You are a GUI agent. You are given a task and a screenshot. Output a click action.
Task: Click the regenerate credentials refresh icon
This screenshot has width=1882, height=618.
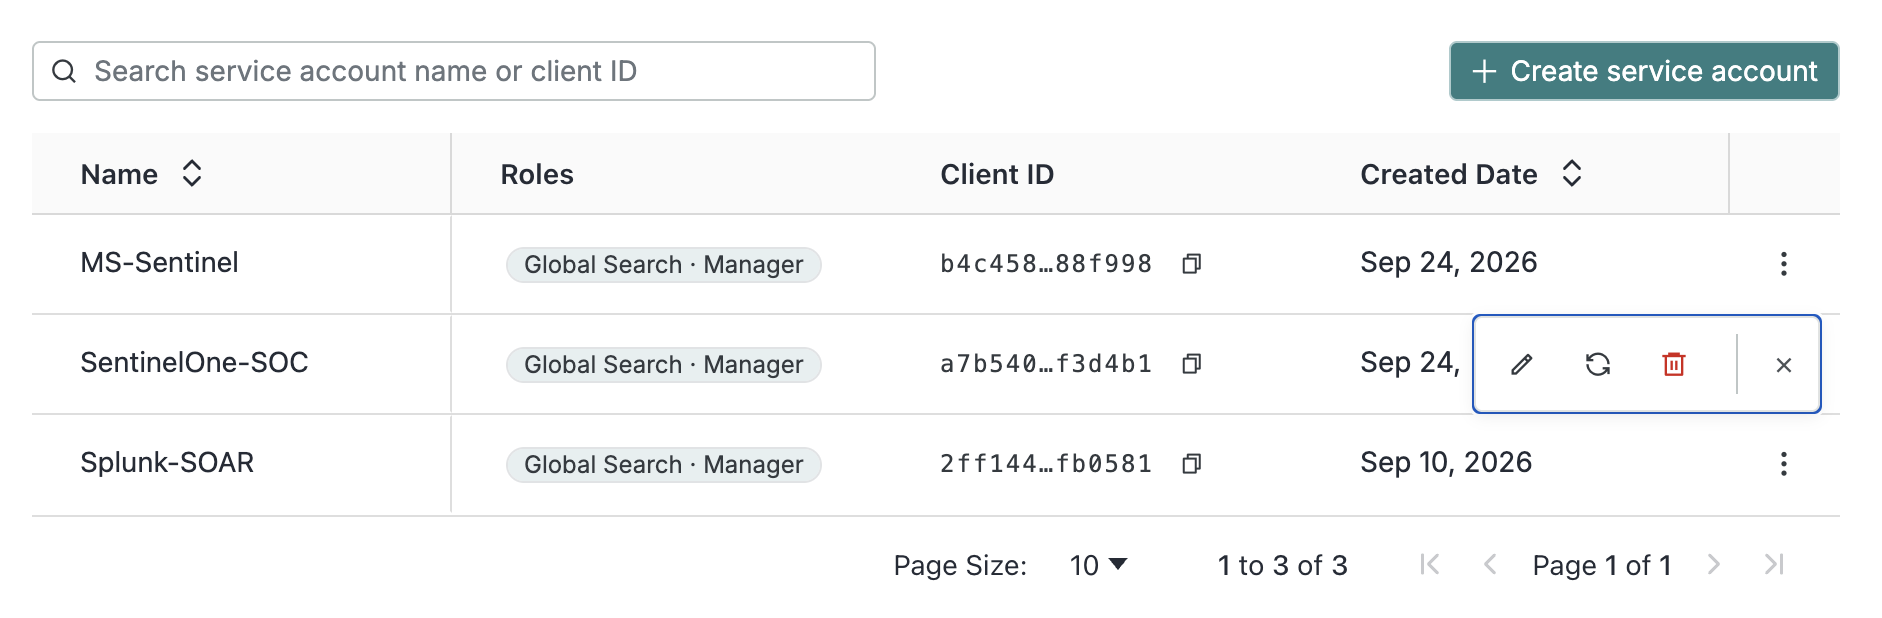click(1598, 365)
